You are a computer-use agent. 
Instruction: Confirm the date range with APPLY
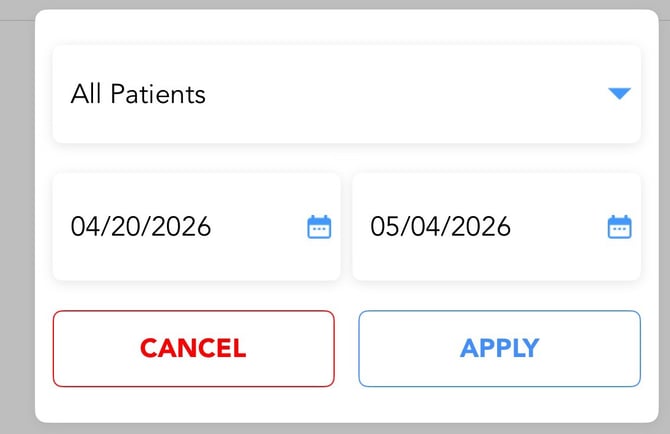(499, 348)
